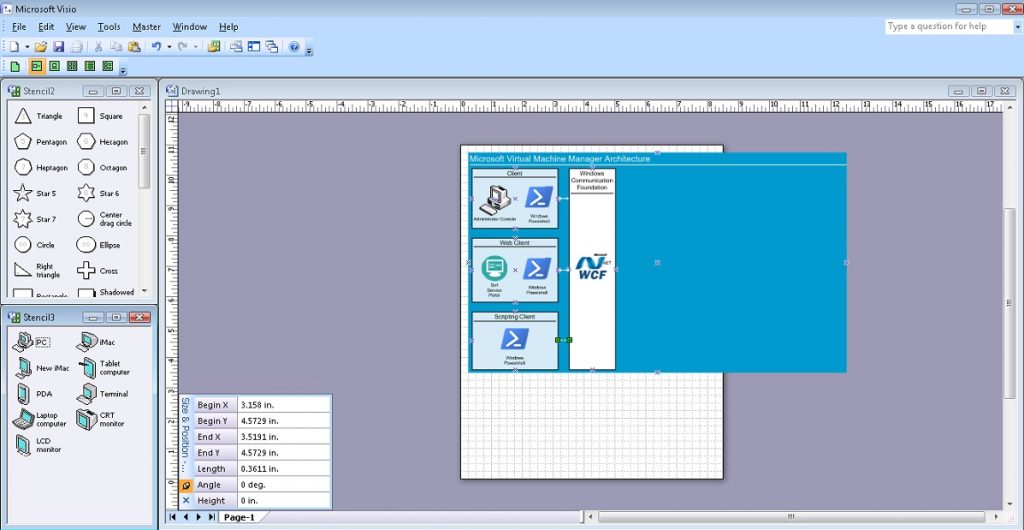
Task: Close the Size & Position window
Action: [185, 501]
